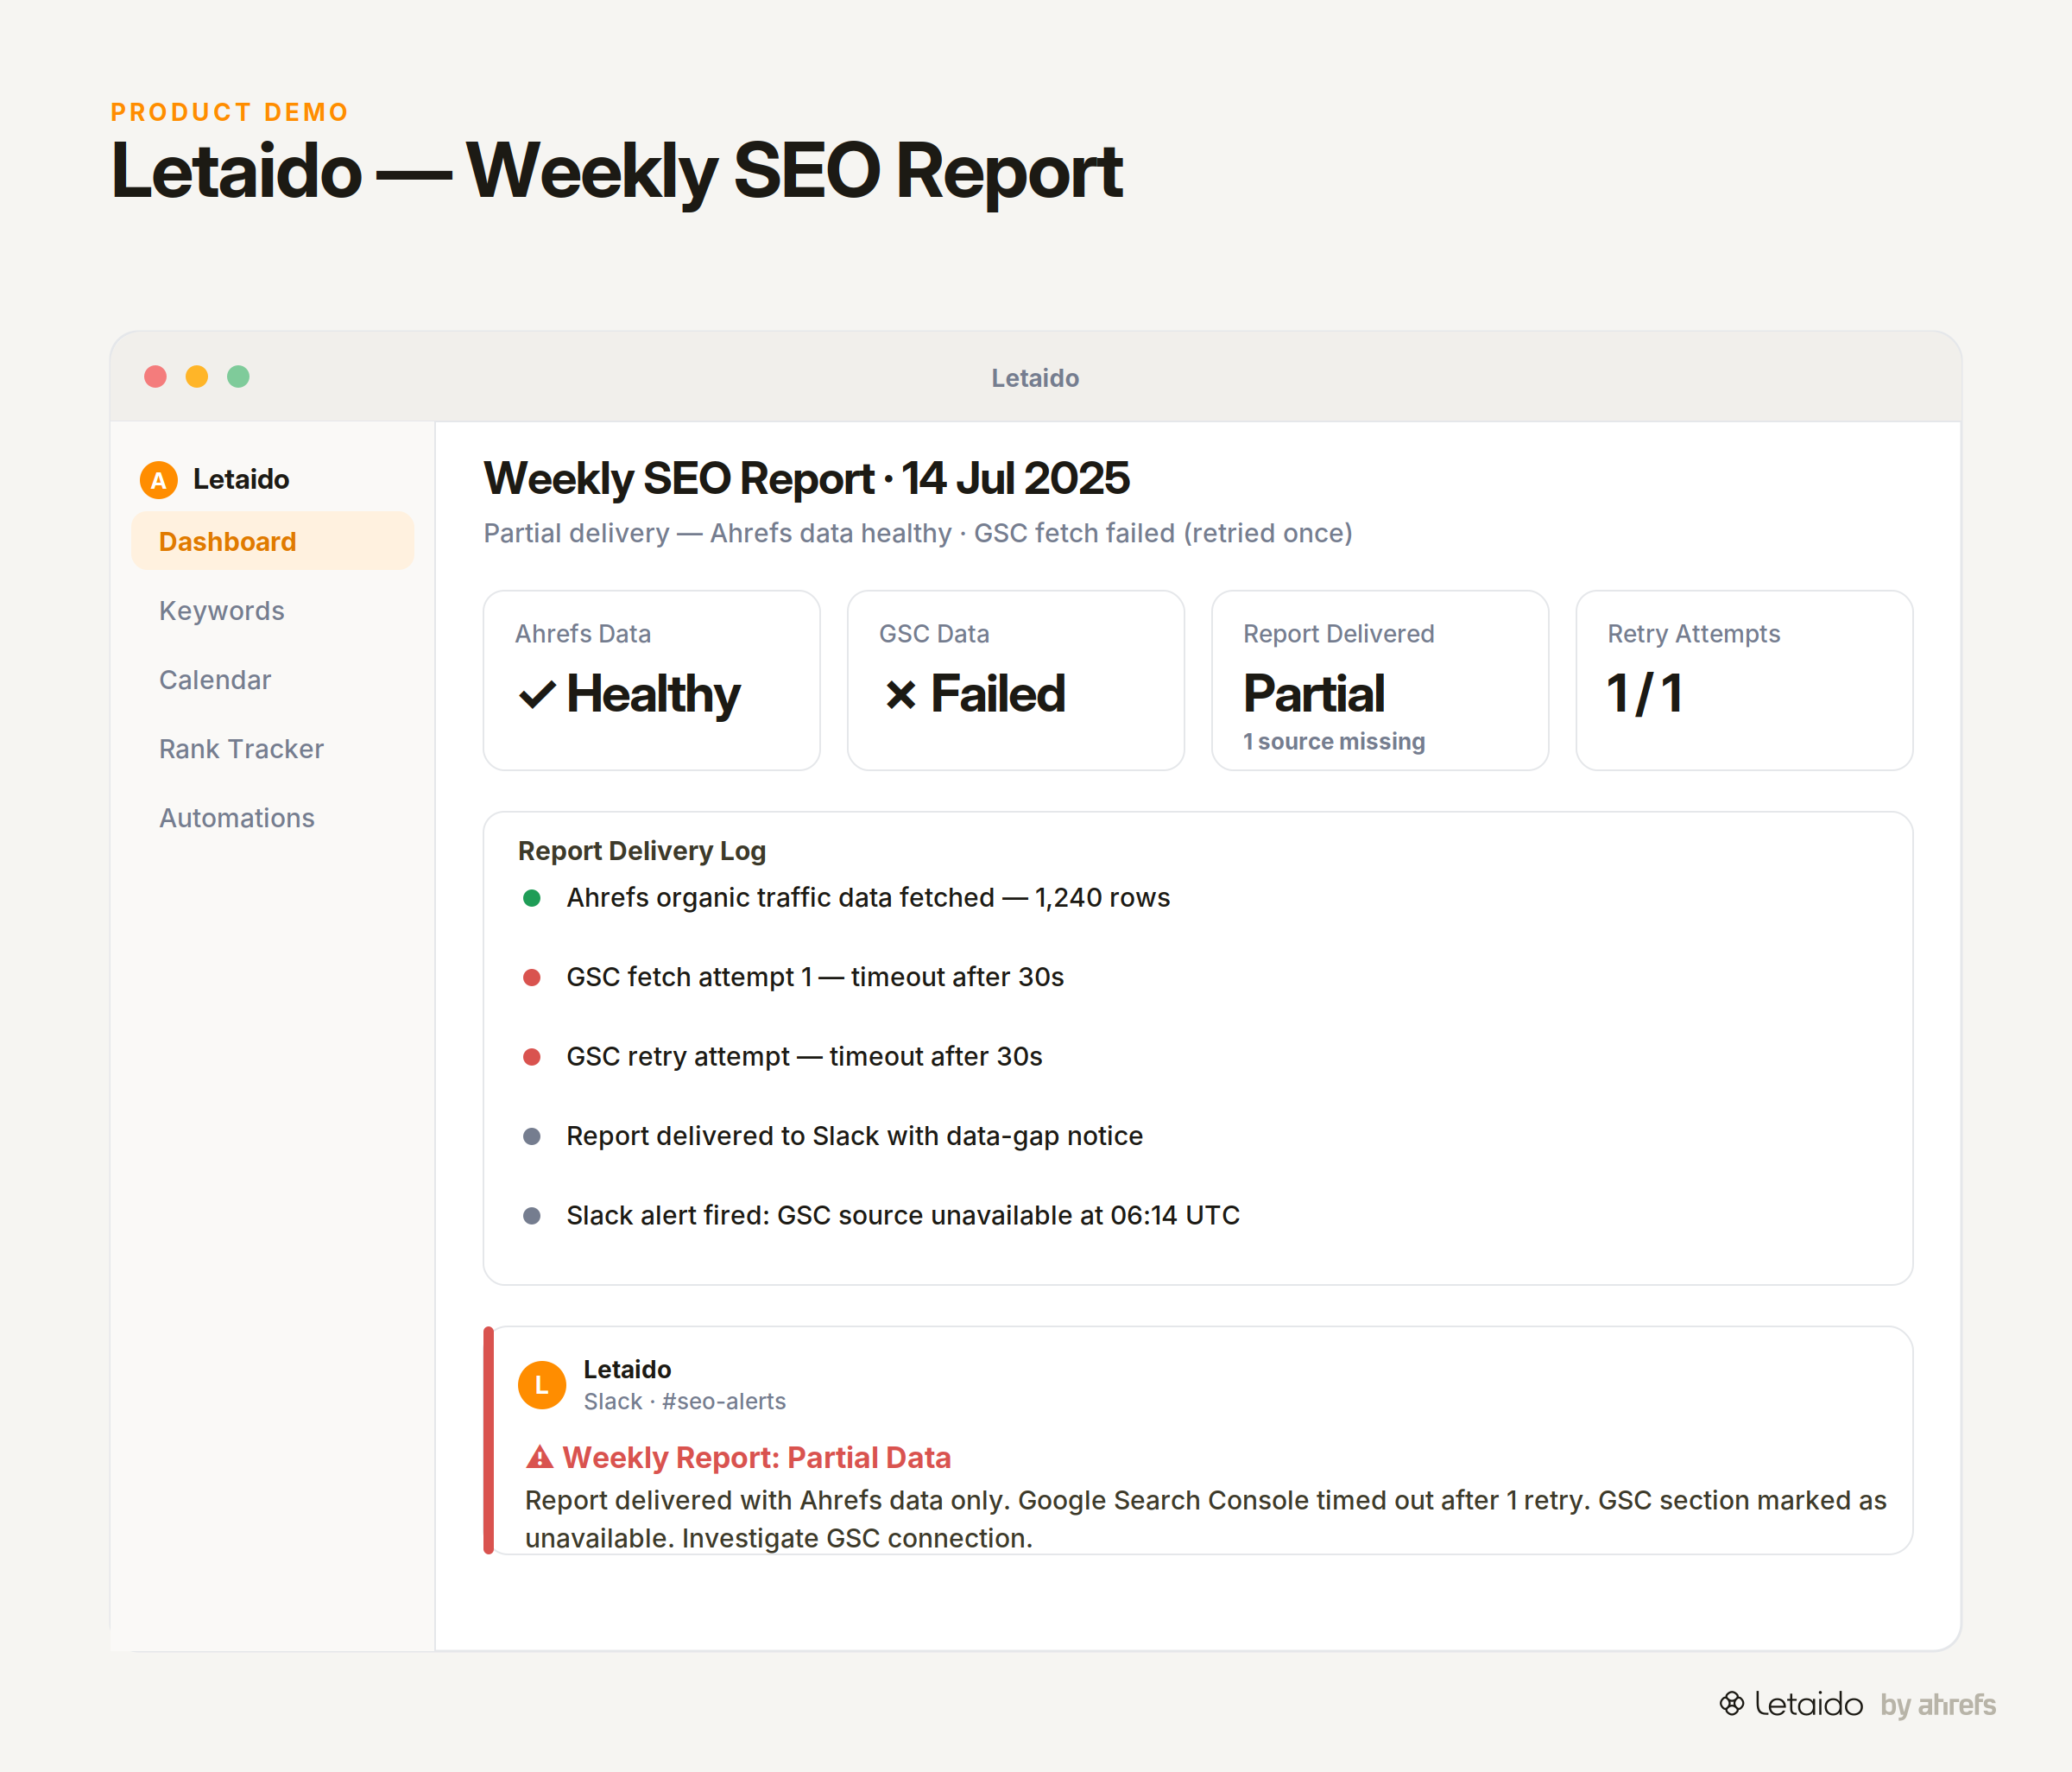
Task: Click the Letaido sender name in Slack alert
Action: tap(627, 1369)
